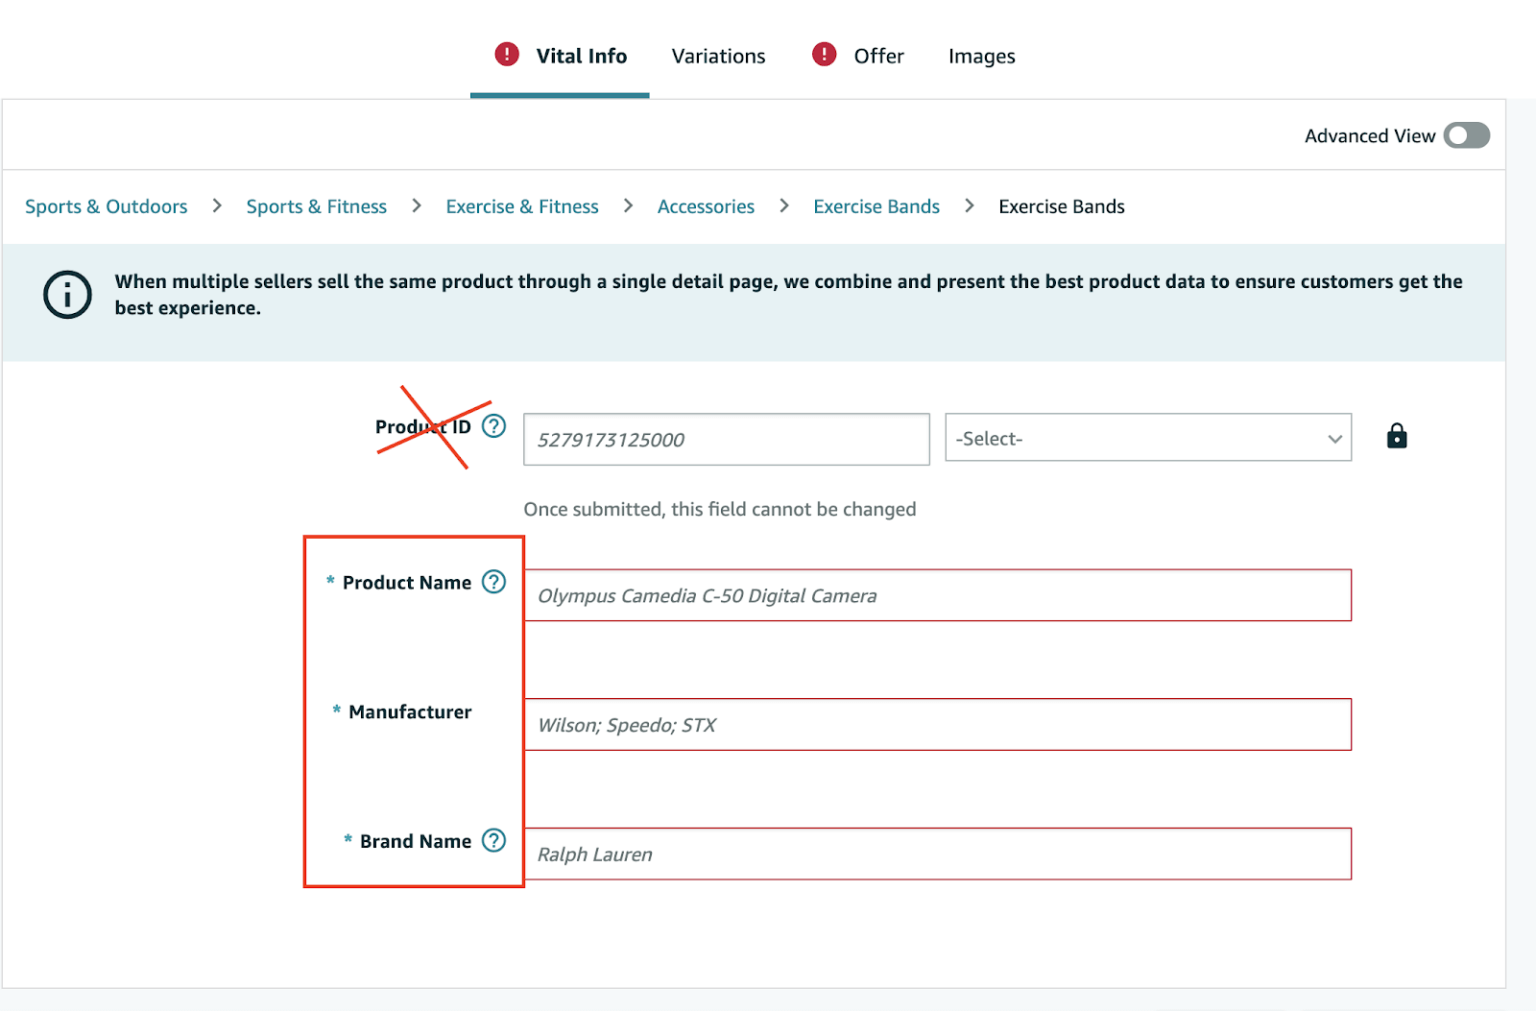The image size is (1536, 1011).
Task: Select the Vital Info tab
Action: pyautogui.click(x=581, y=56)
